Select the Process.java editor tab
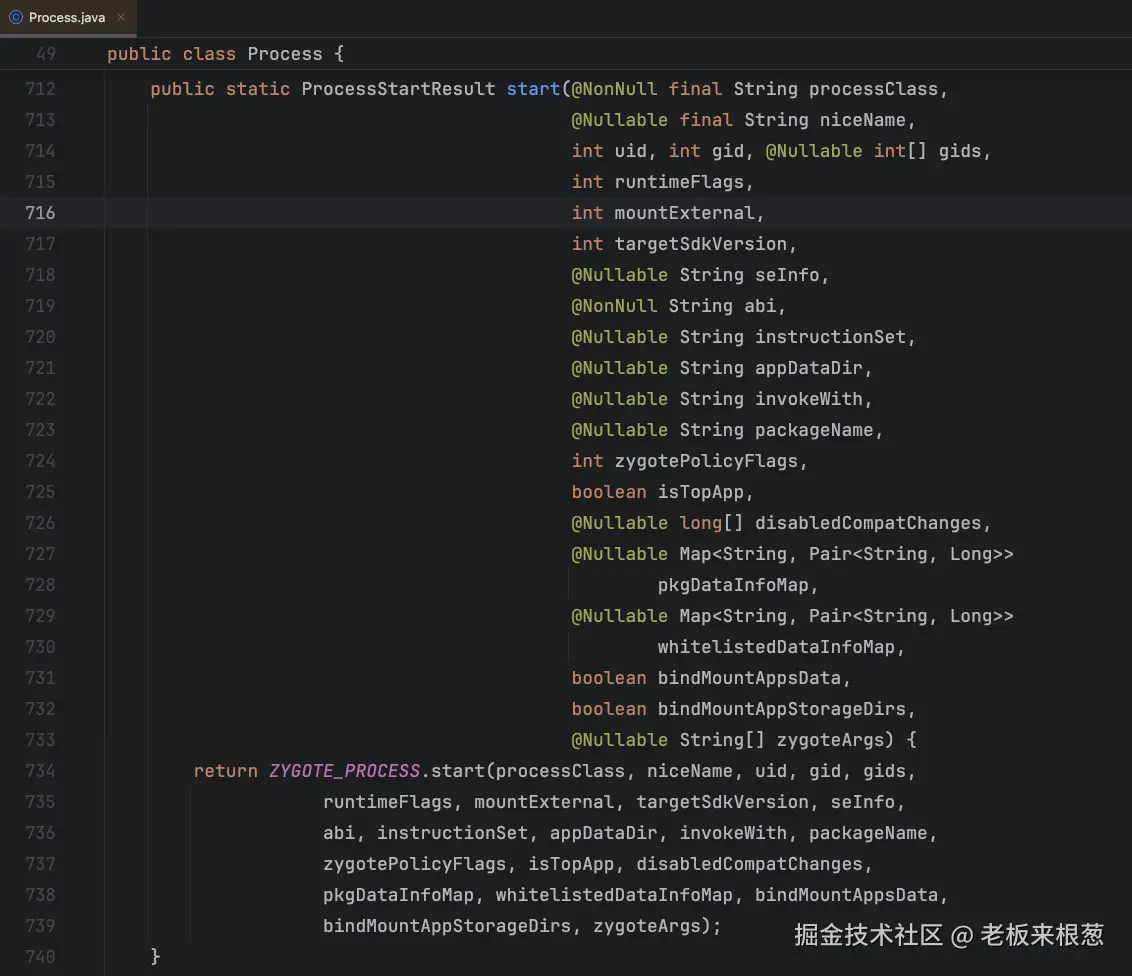 pyautogui.click(x=67, y=17)
